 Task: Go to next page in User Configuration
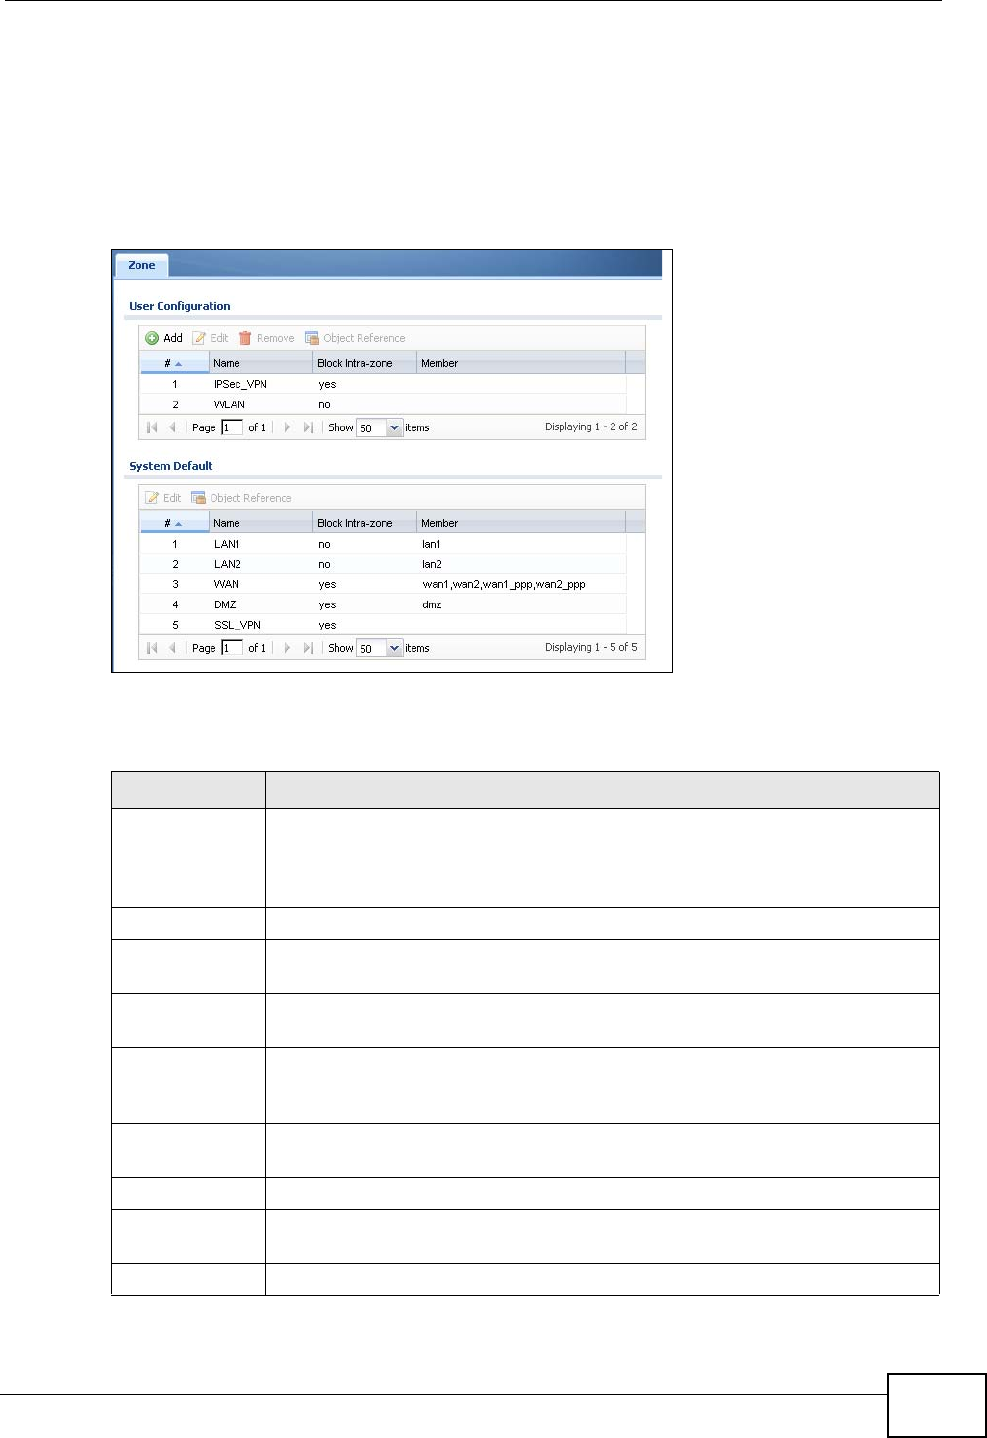tap(287, 427)
